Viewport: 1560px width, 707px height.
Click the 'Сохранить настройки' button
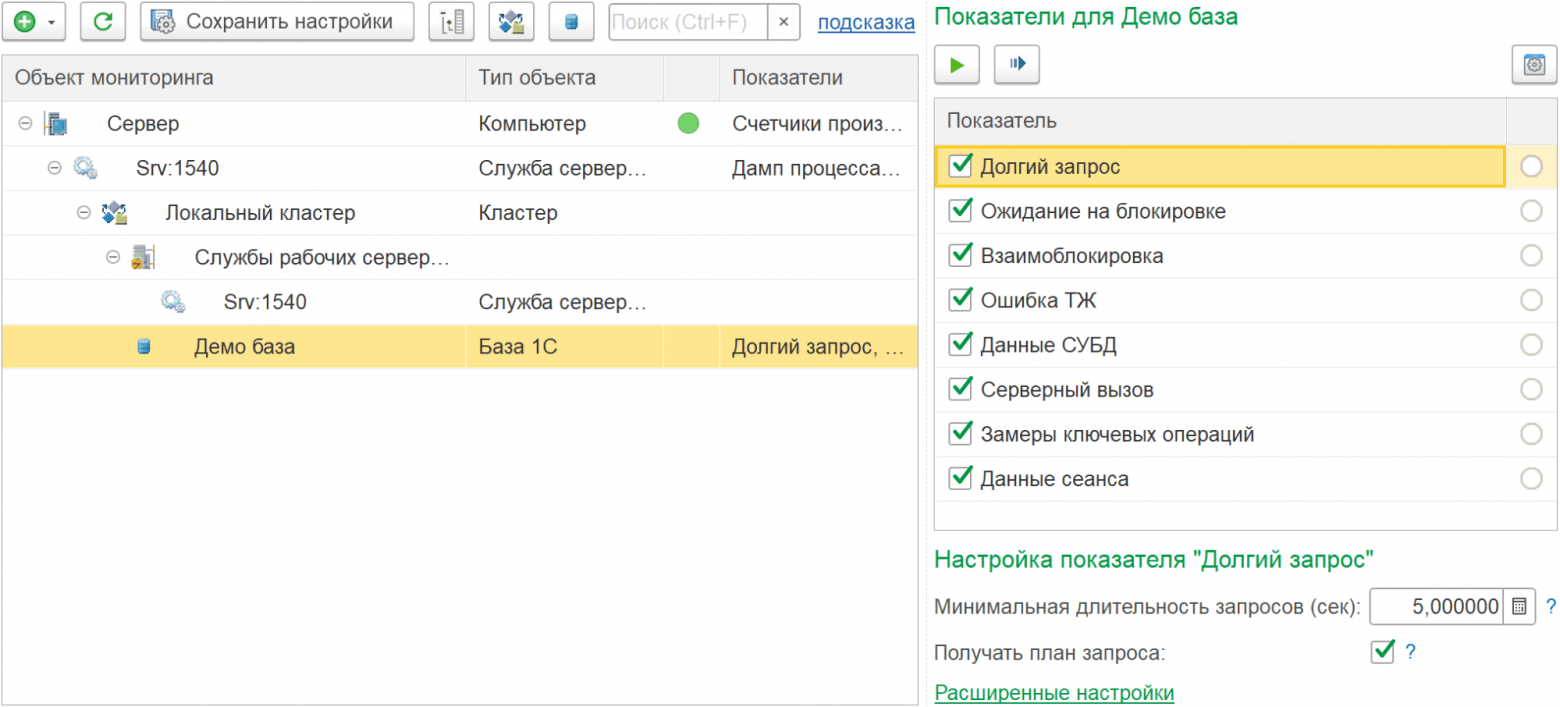(277, 22)
